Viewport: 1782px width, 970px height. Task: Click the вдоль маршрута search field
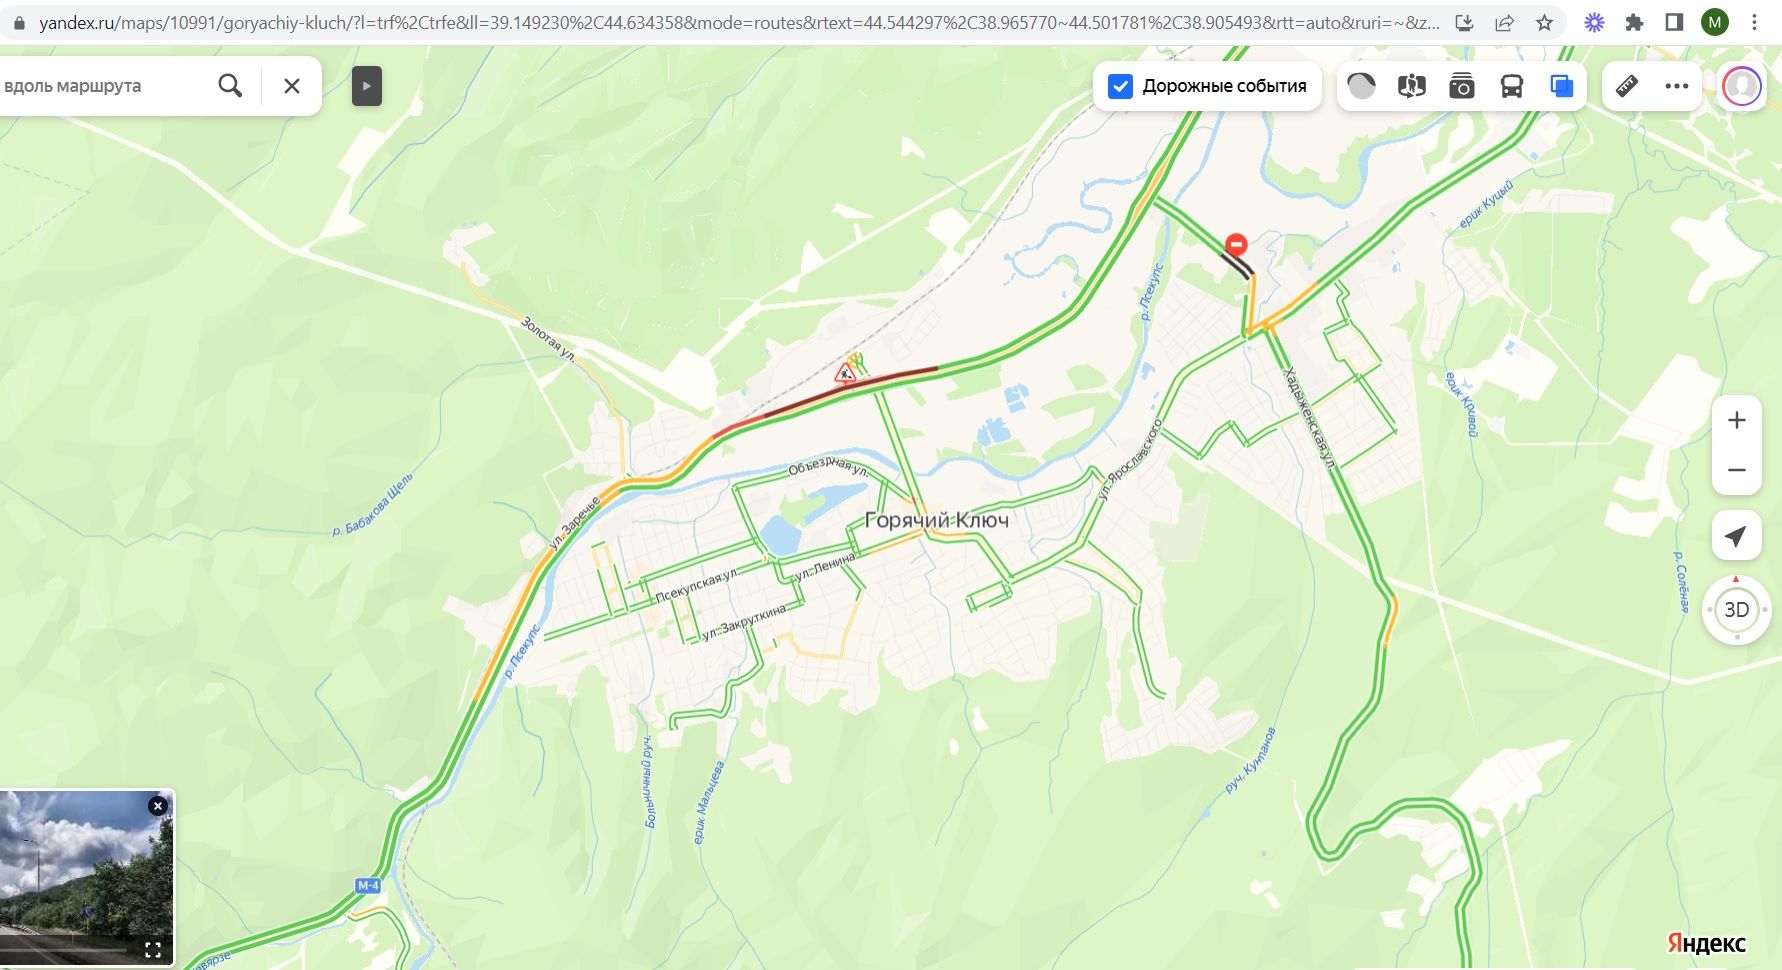tap(100, 86)
